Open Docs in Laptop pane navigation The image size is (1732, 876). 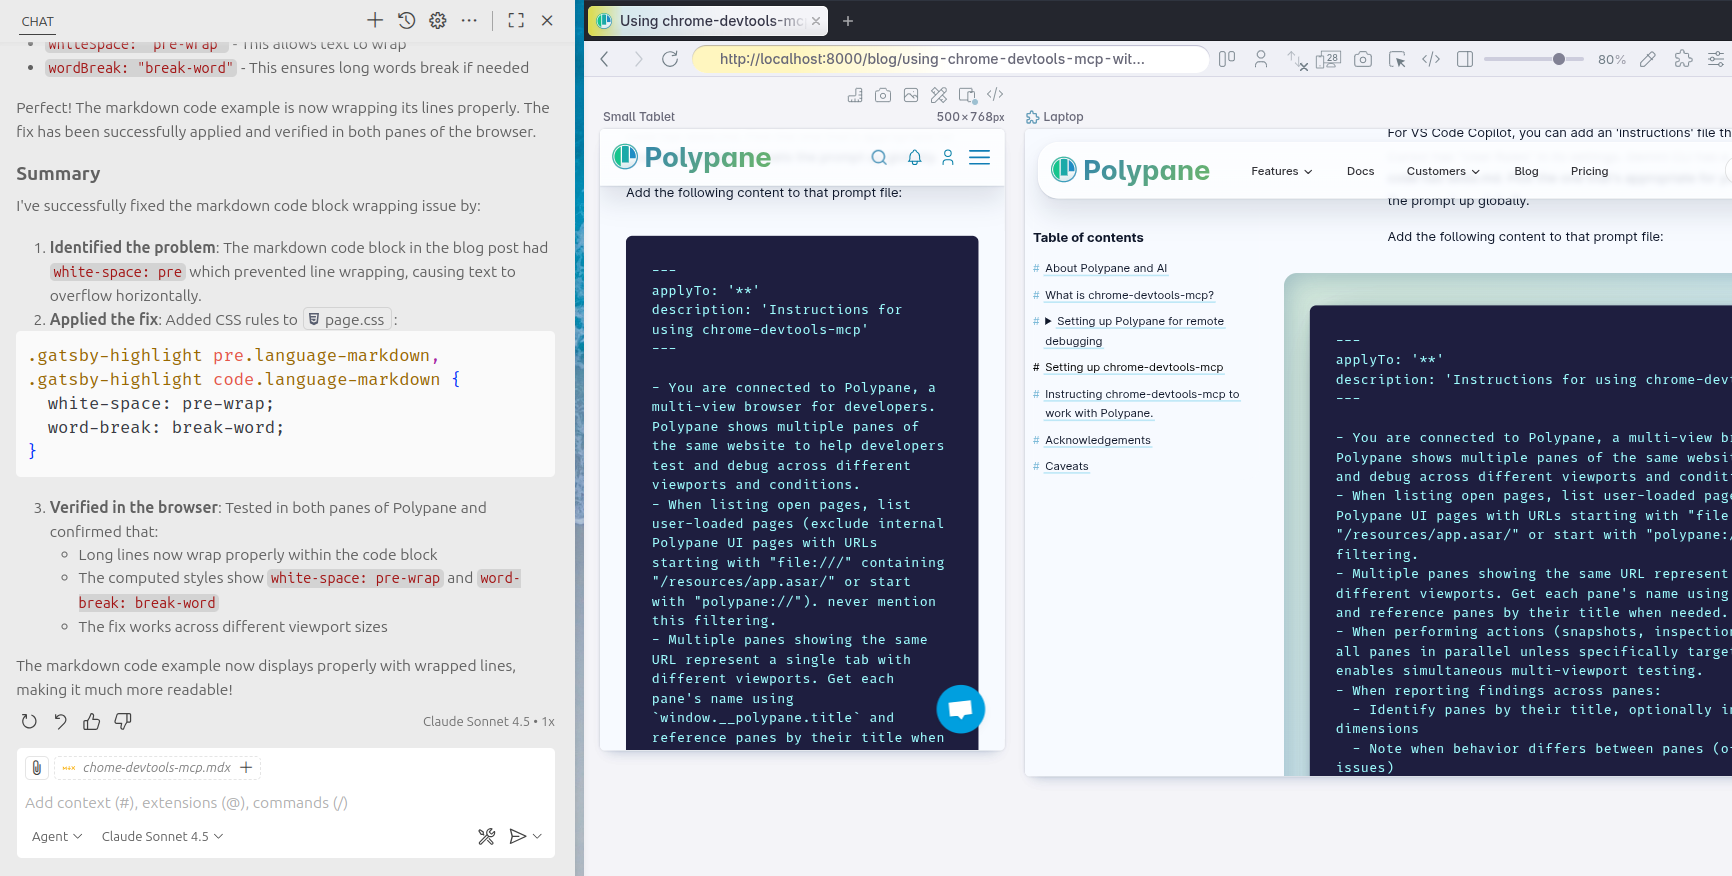pos(1360,171)
